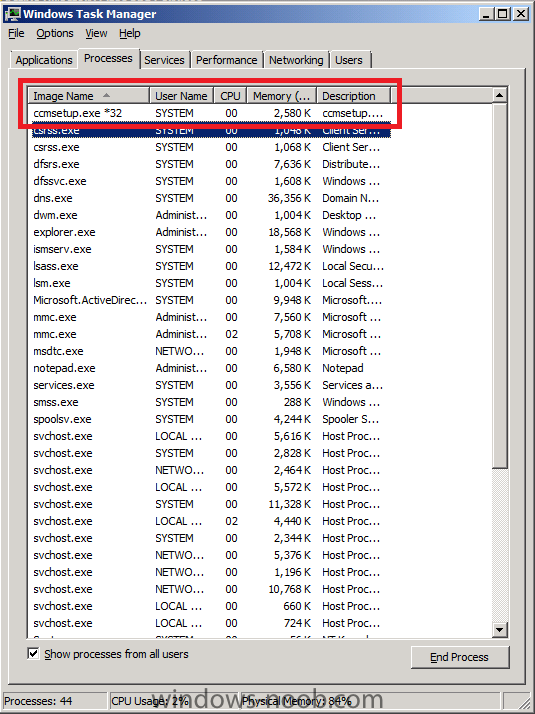Select the notepad.exe process row

pyautogui.click(x=209, y=368)
